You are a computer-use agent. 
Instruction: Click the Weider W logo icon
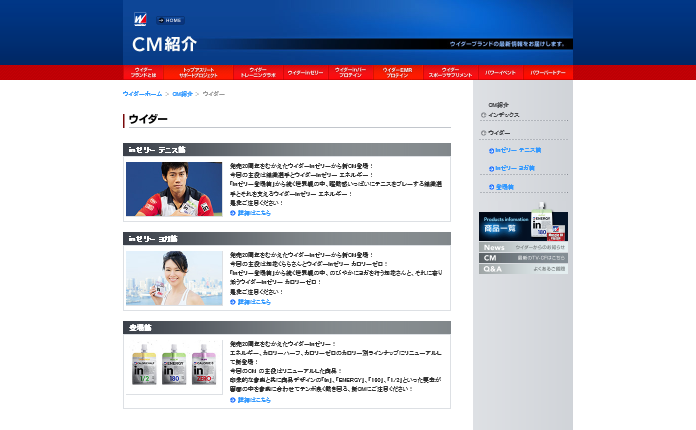coord(140,20)
